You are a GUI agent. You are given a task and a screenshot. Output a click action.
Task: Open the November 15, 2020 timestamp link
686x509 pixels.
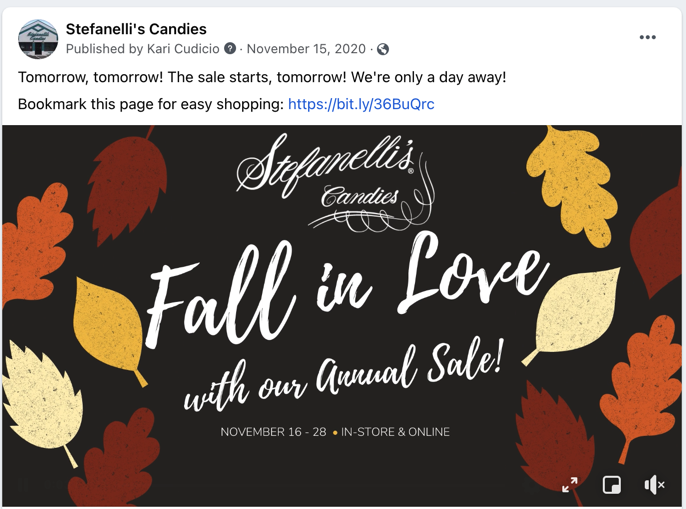[x=306, y=49]
